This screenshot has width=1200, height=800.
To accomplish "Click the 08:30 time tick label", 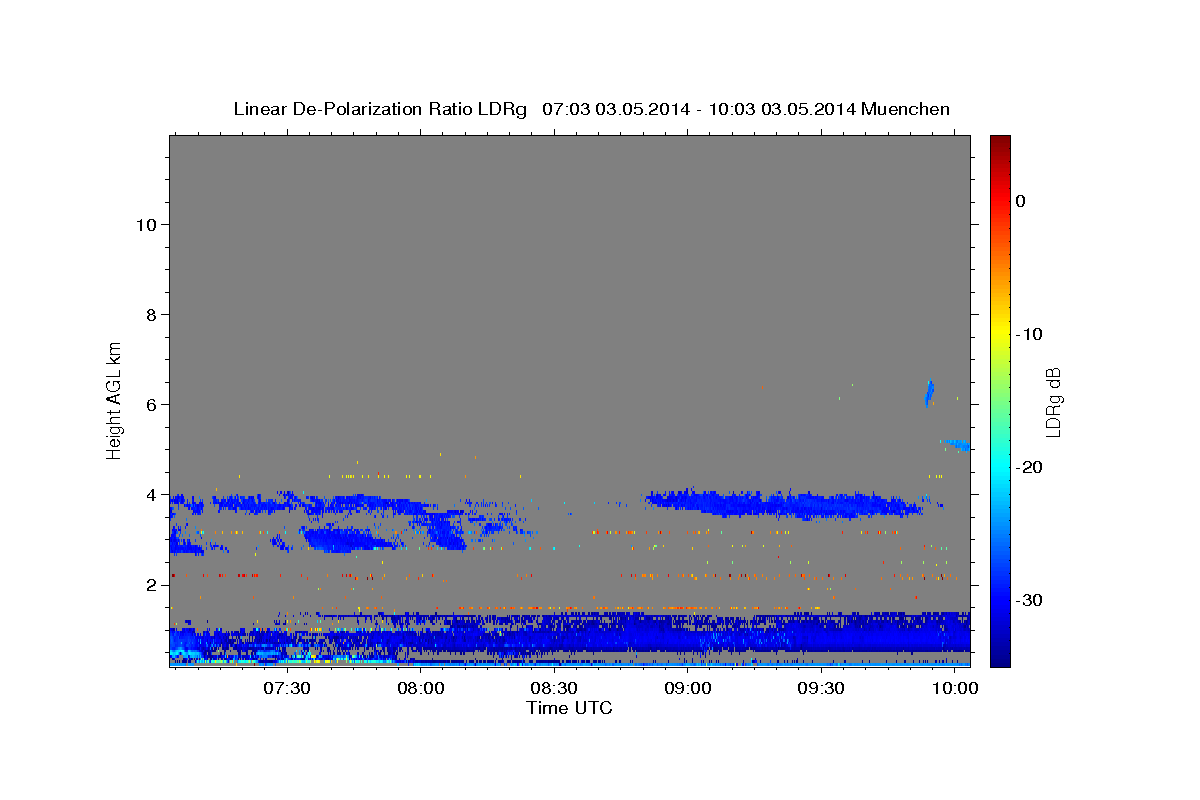I will tap(555, 689).
